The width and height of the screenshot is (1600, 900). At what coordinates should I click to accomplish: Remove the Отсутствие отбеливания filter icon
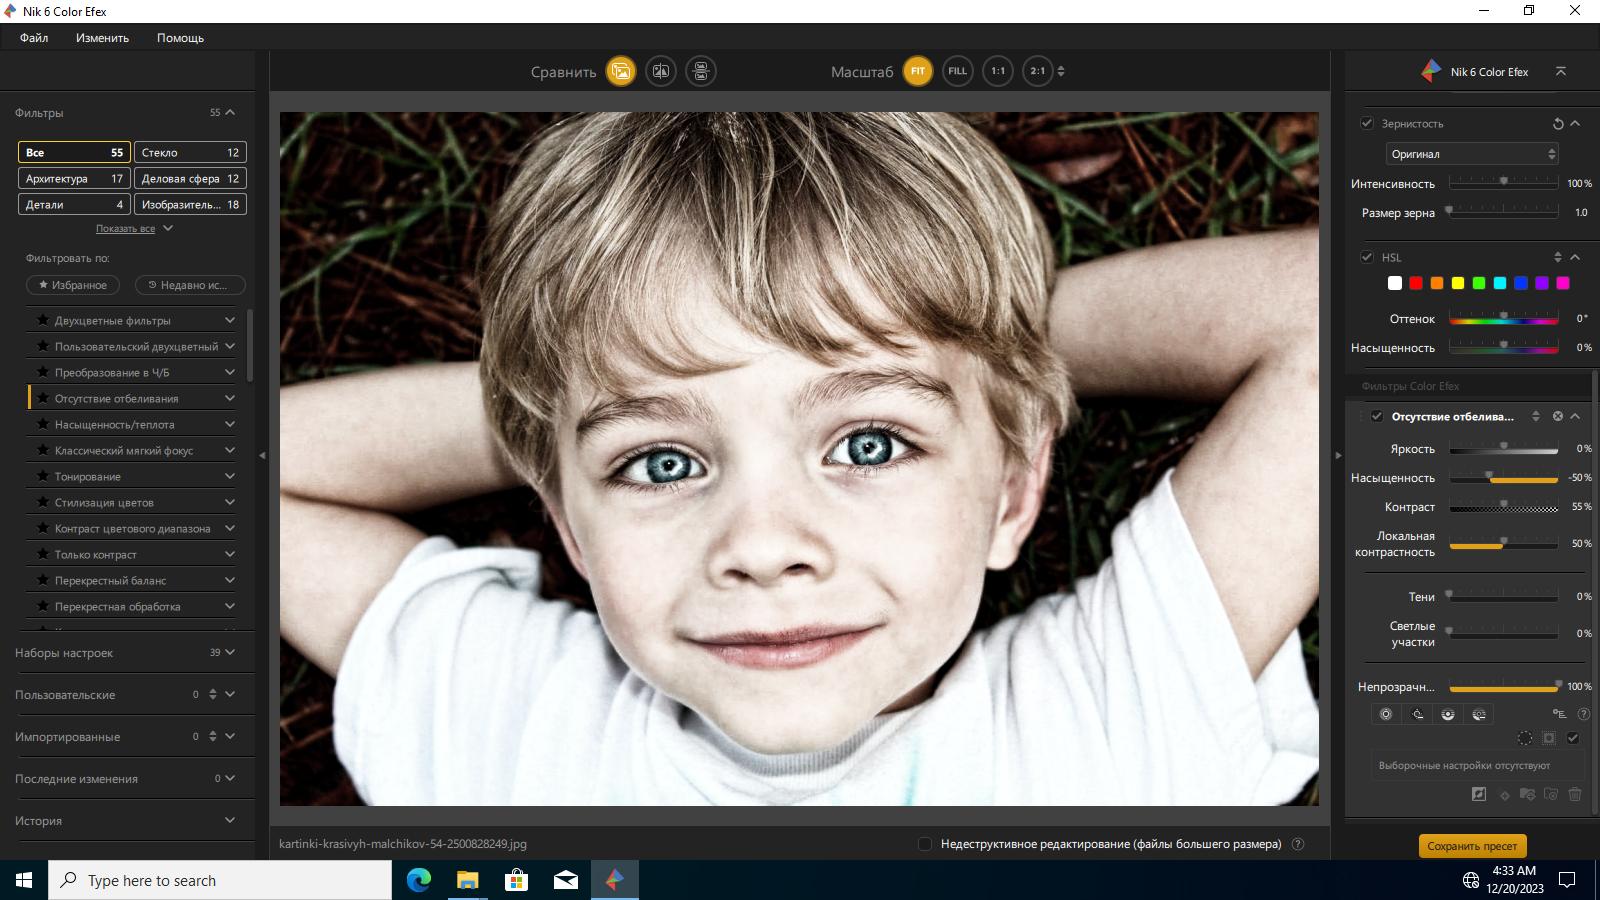[x=1557, y=416]
